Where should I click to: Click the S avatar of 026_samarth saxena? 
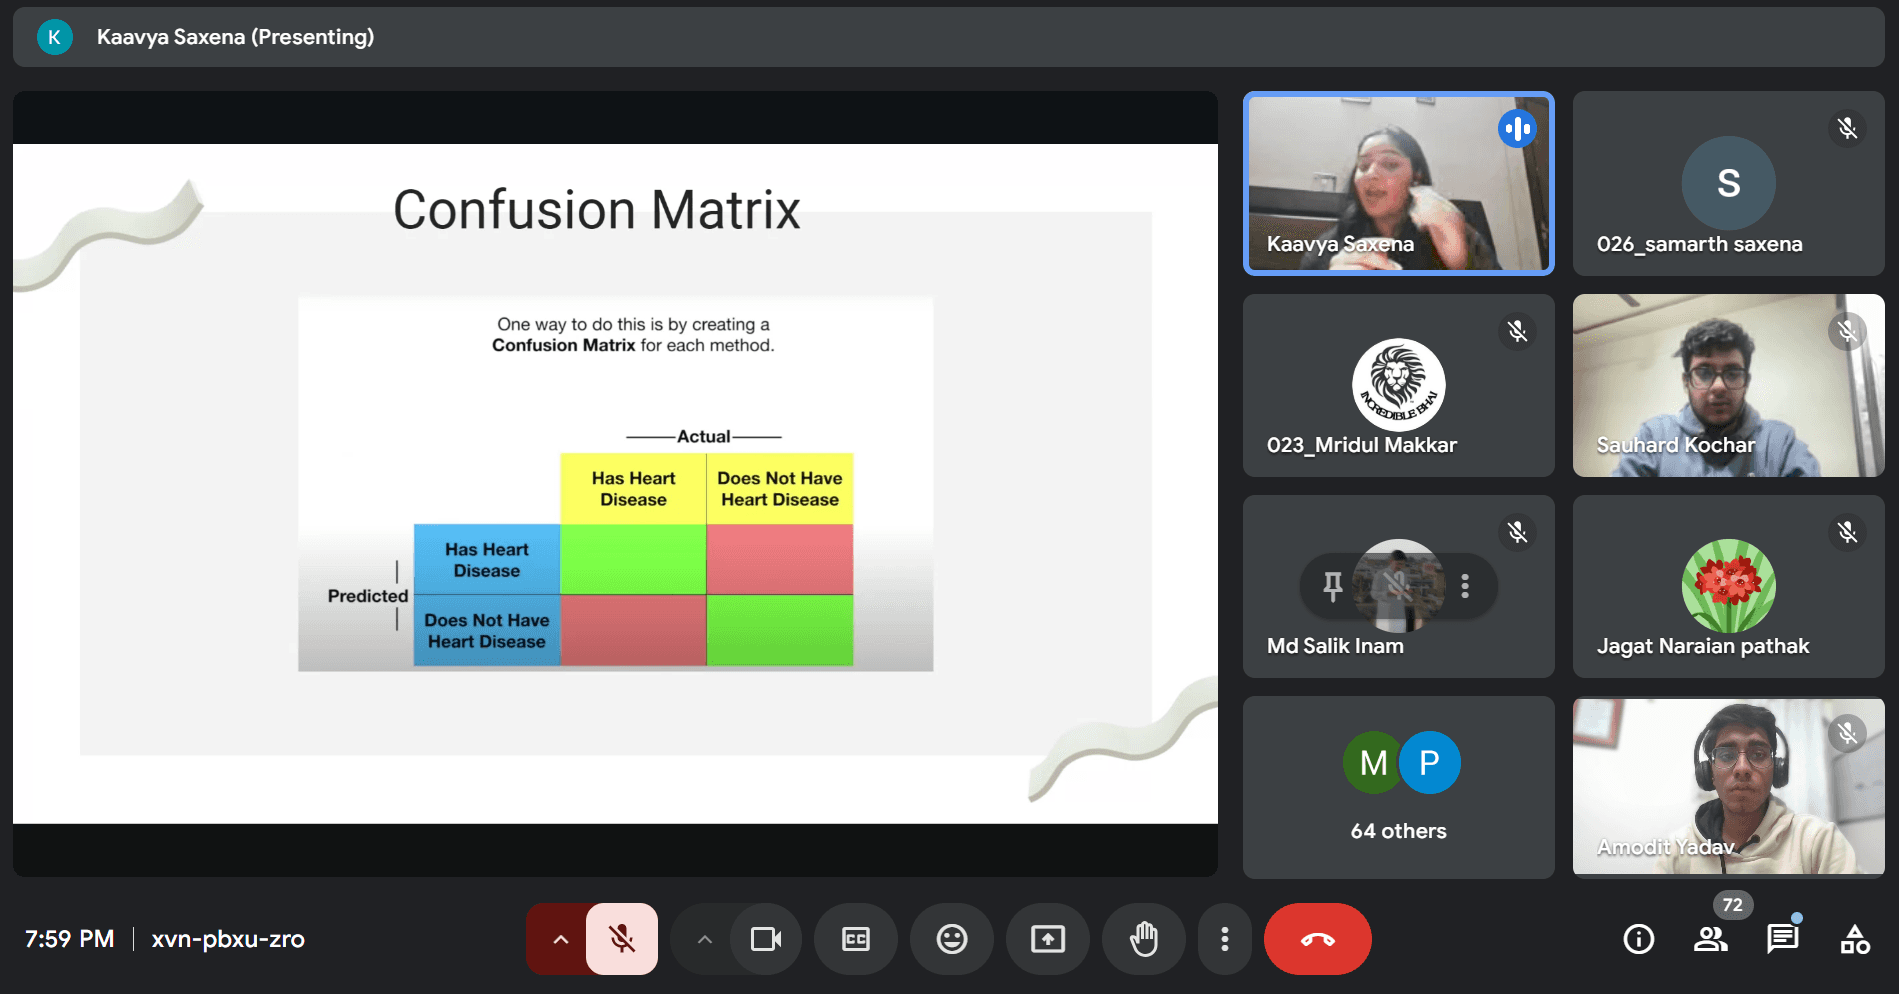coord(1729,183)
